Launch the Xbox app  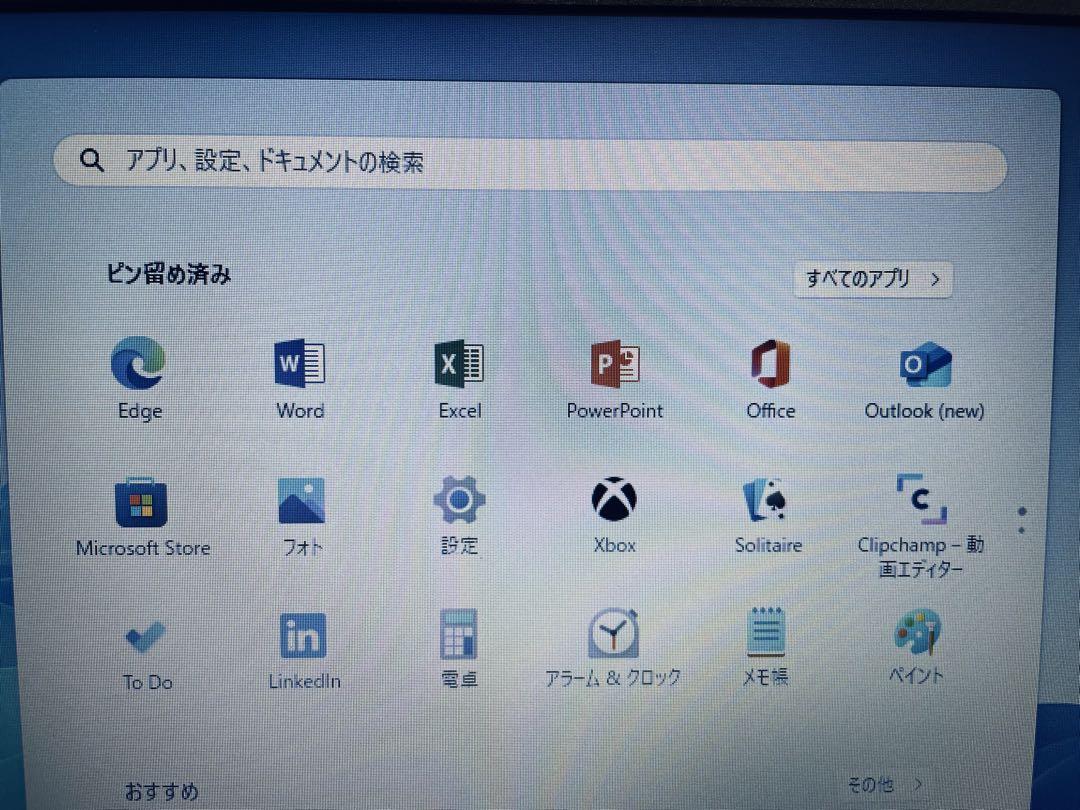point(614,499)
